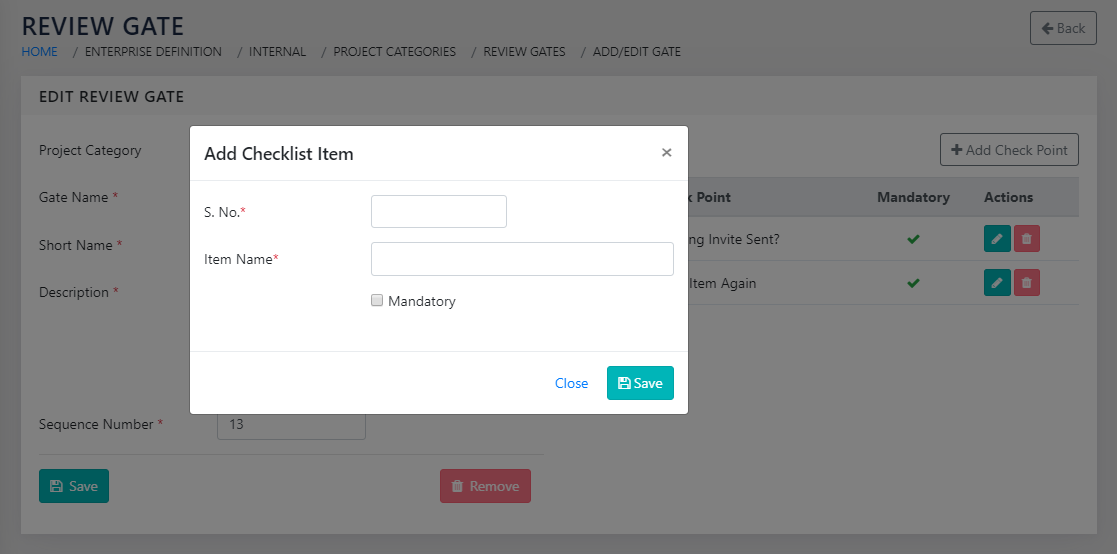Go to Review Gates breadcrumb
The image size is (1117, 554).
pos(524,51)
